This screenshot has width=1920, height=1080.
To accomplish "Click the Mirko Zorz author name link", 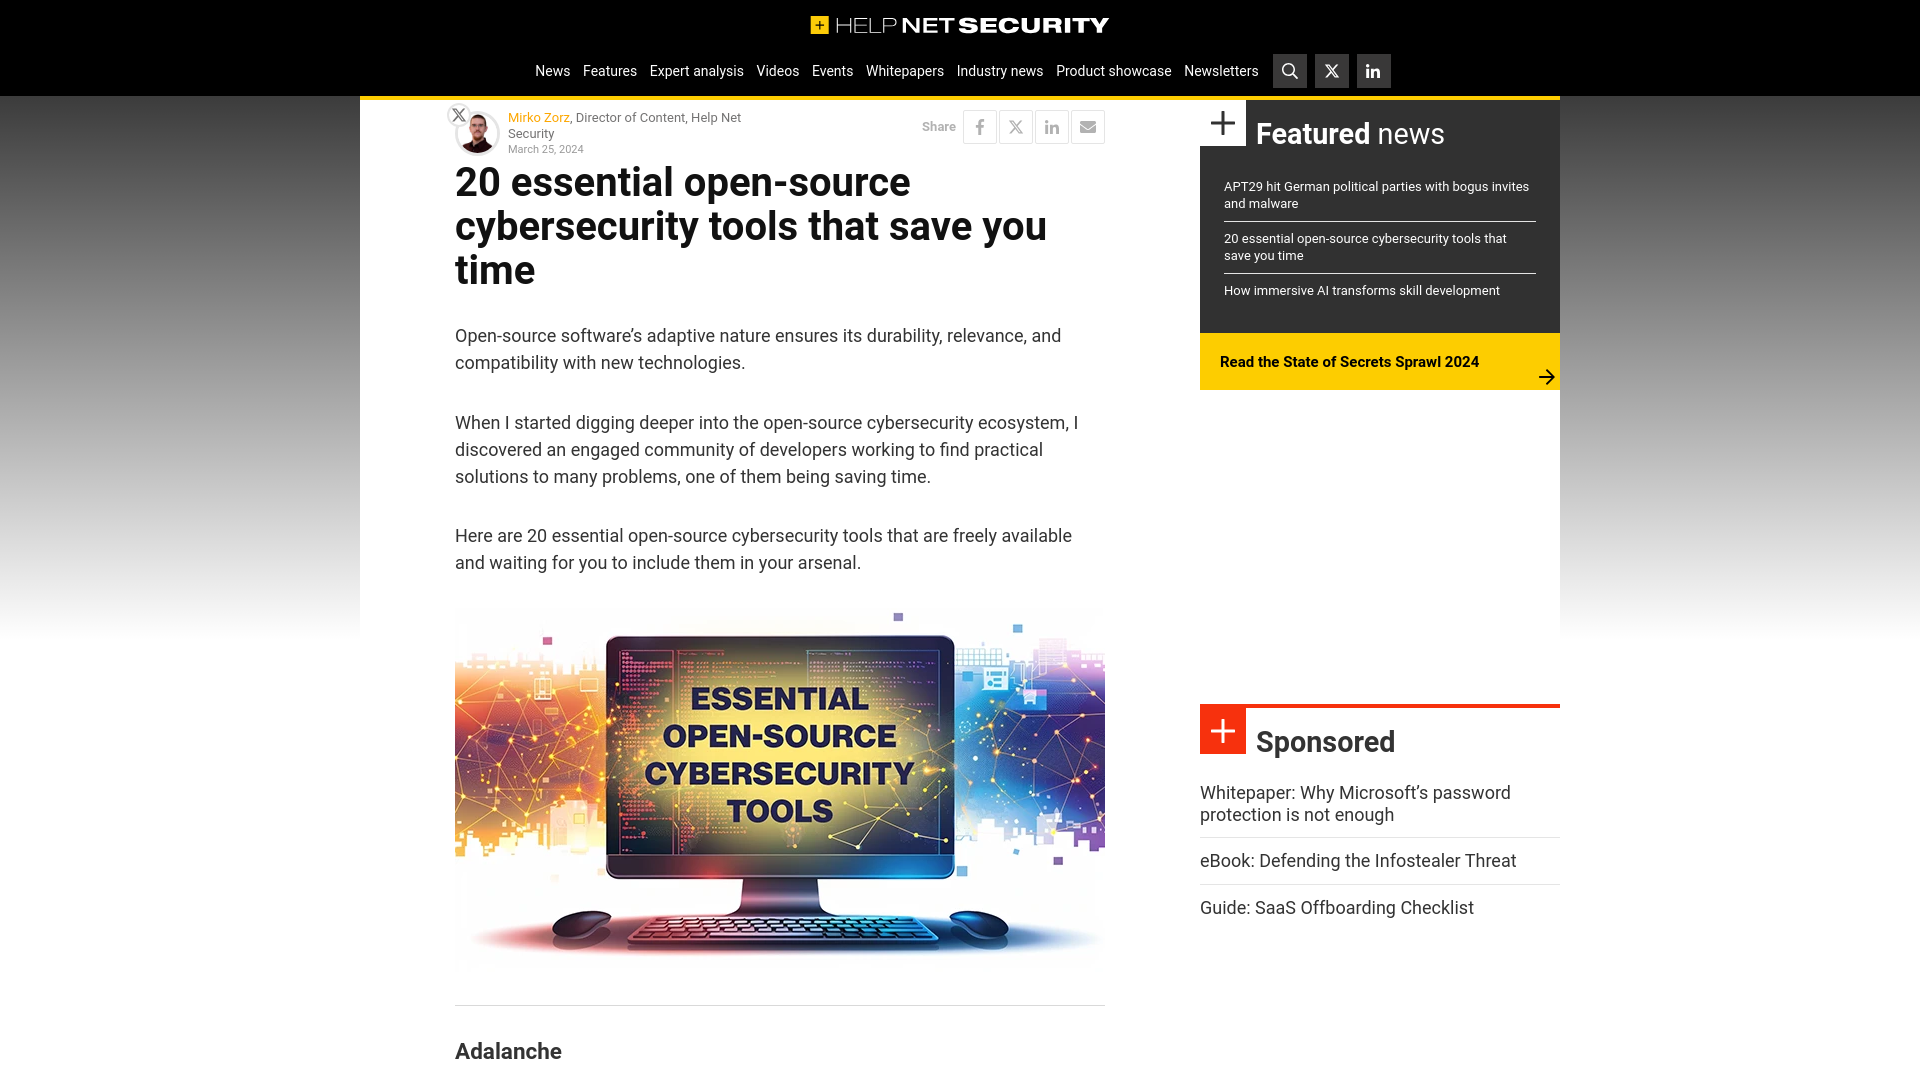I will [x=538, y=117].
